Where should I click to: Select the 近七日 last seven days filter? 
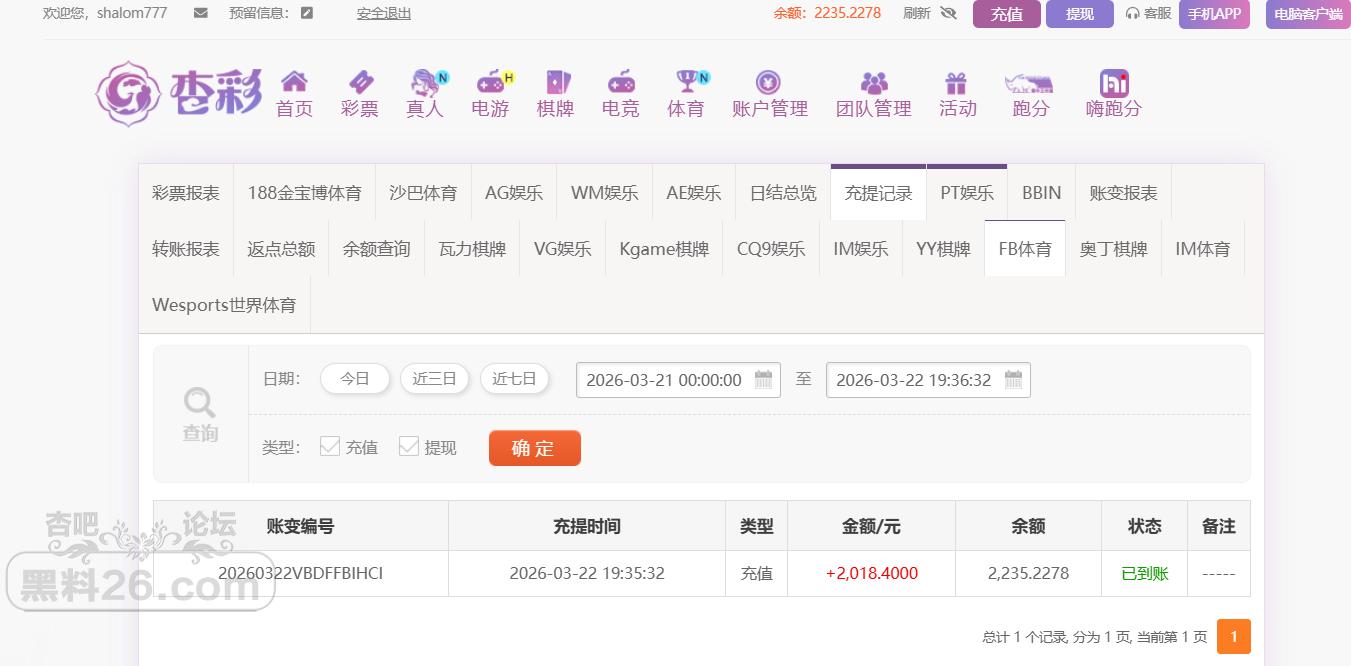(514, 379)
